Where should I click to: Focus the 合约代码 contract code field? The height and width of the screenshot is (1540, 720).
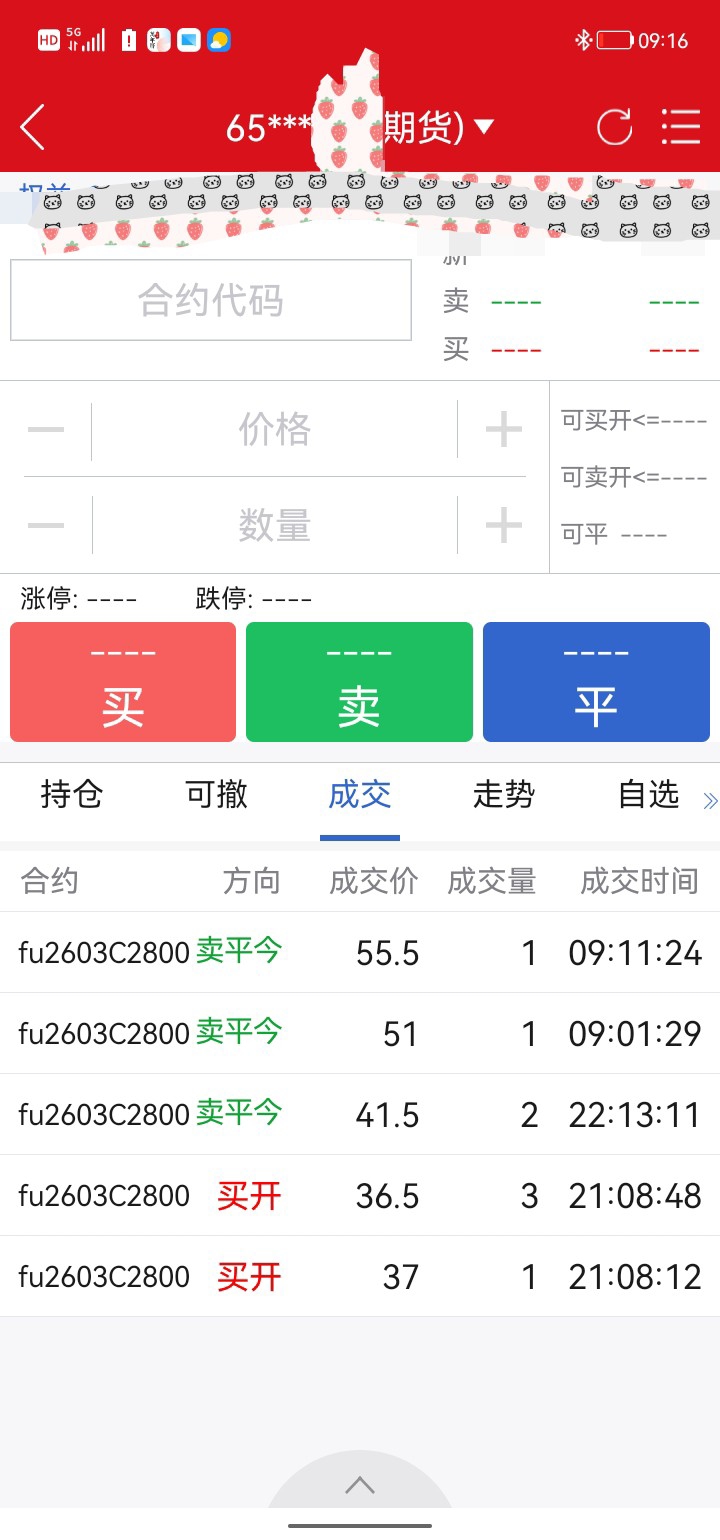(211, 300)
